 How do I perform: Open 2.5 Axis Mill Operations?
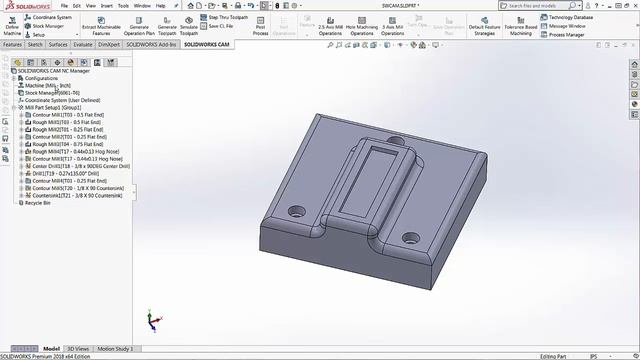(x=330, y=26)
